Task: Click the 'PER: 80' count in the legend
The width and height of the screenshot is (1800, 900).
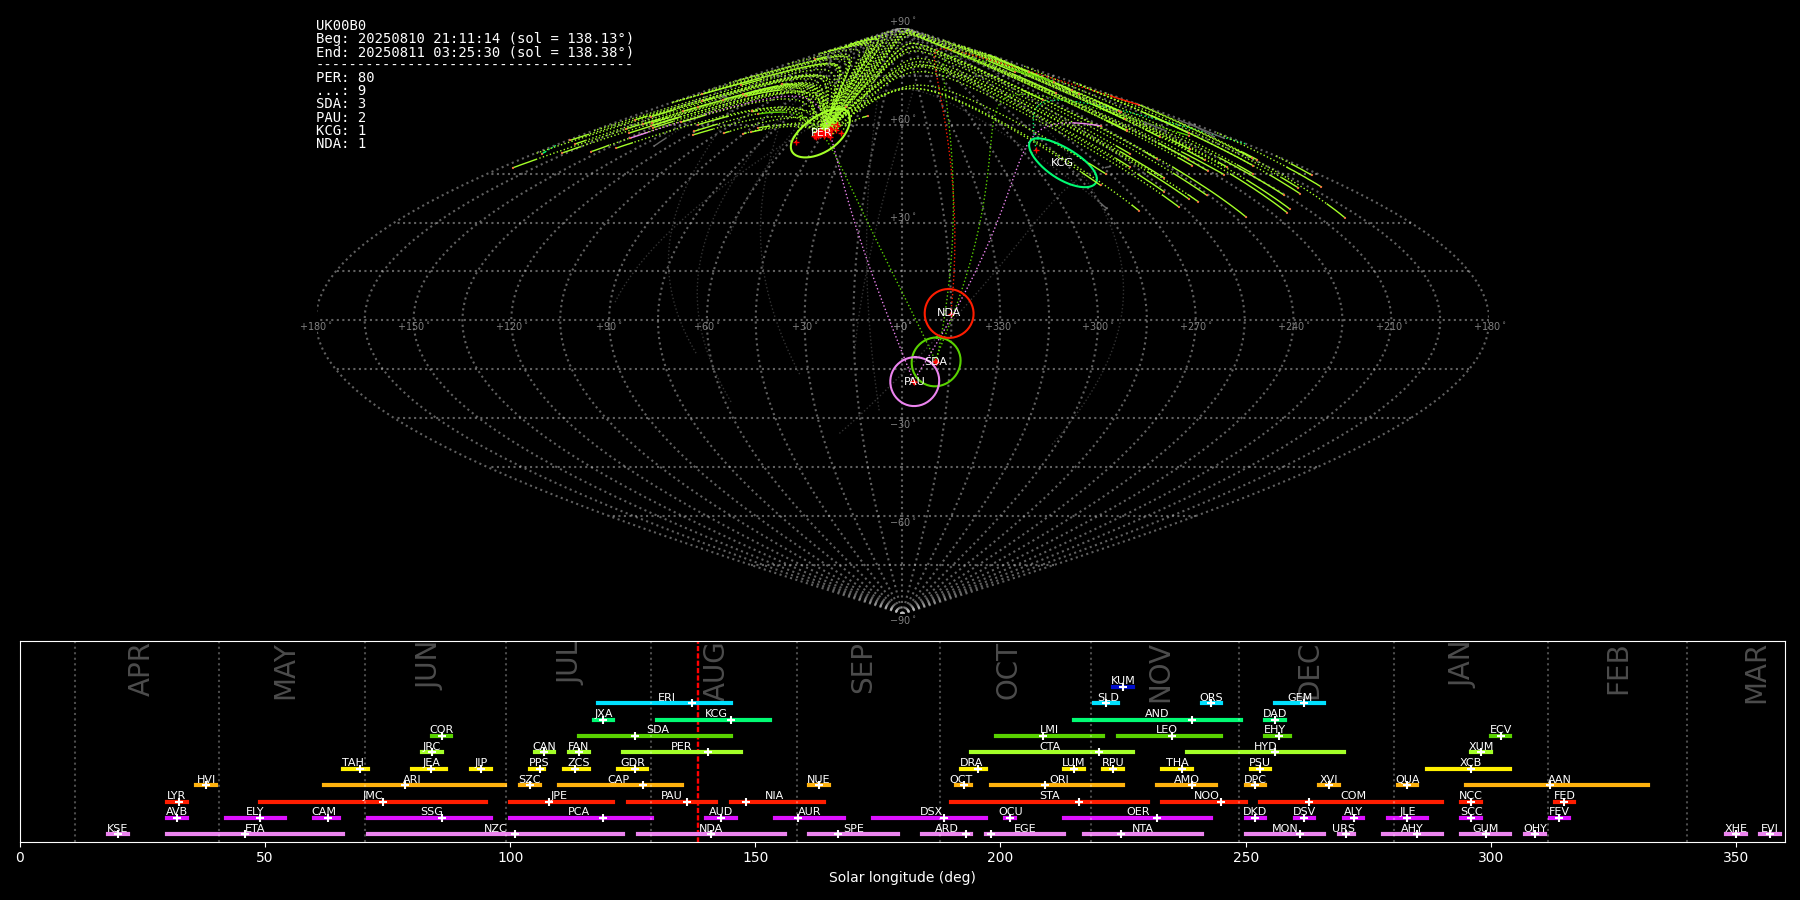Action: tap(345, 78)
